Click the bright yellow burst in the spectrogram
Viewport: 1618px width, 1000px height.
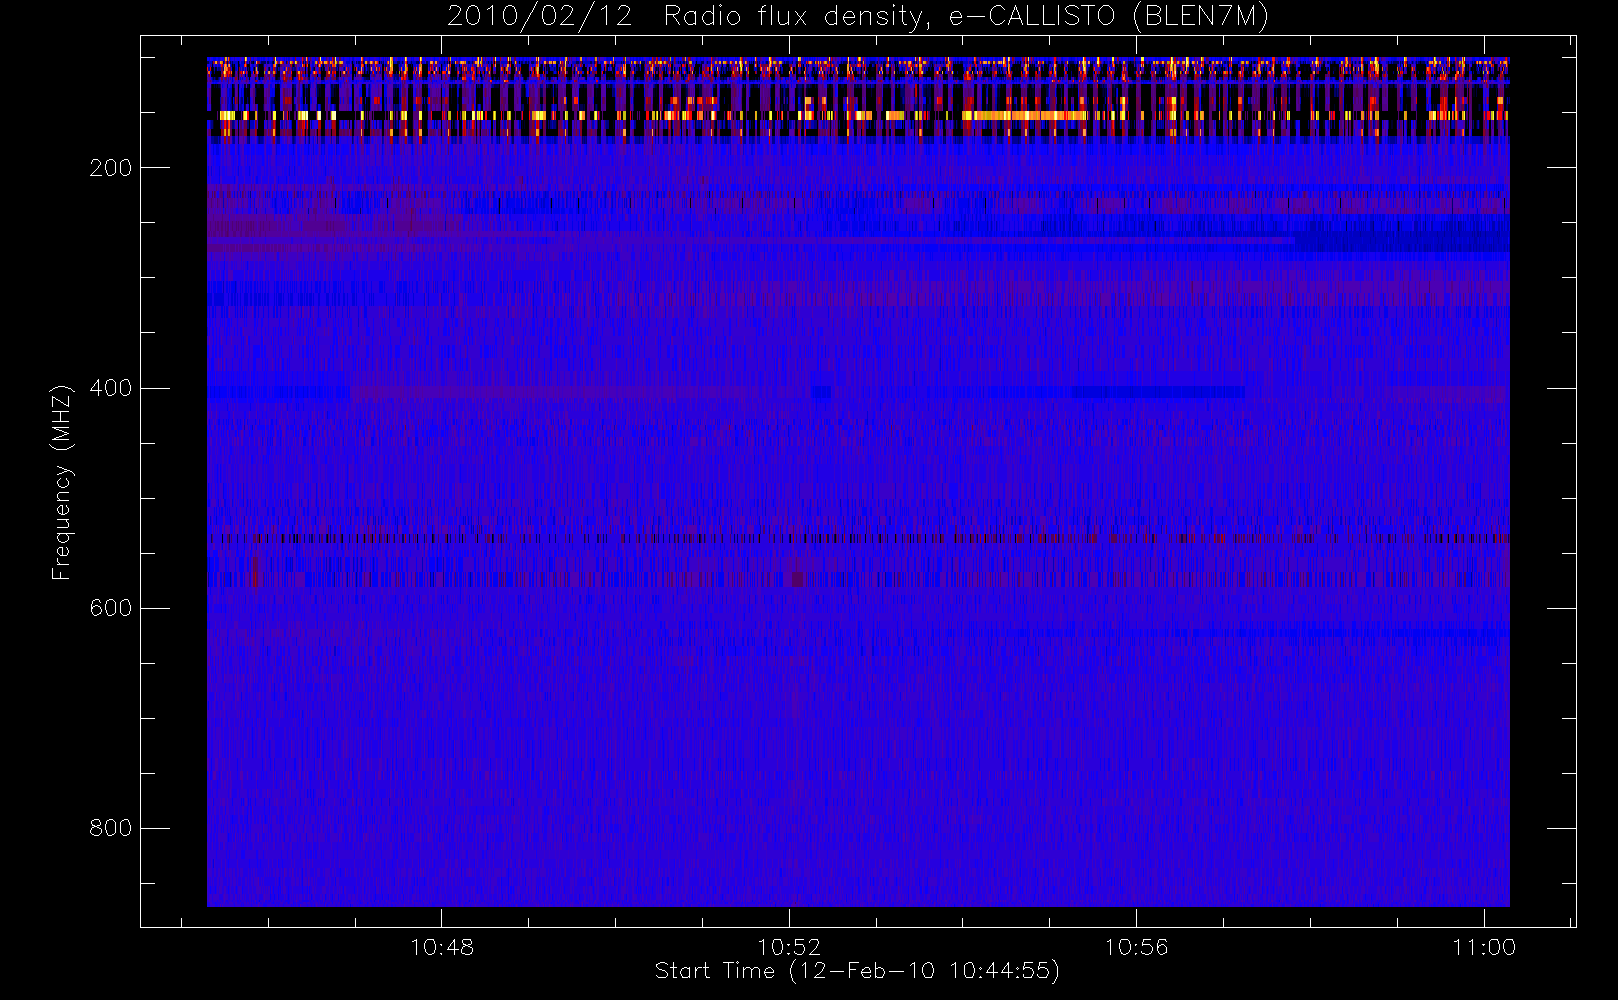[1025, 116]
